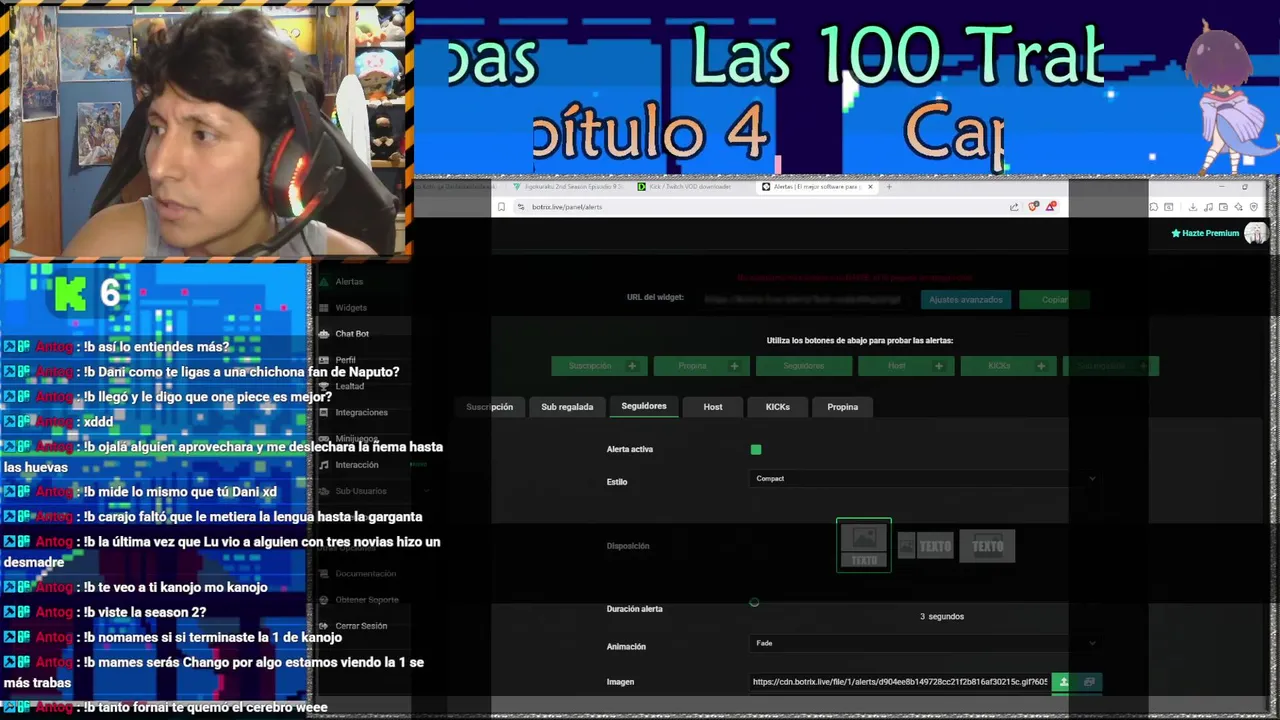Open Alertas in the Botrix sidebar
The width and height of the screenshot is (1280, 720).
coord(349,282)
